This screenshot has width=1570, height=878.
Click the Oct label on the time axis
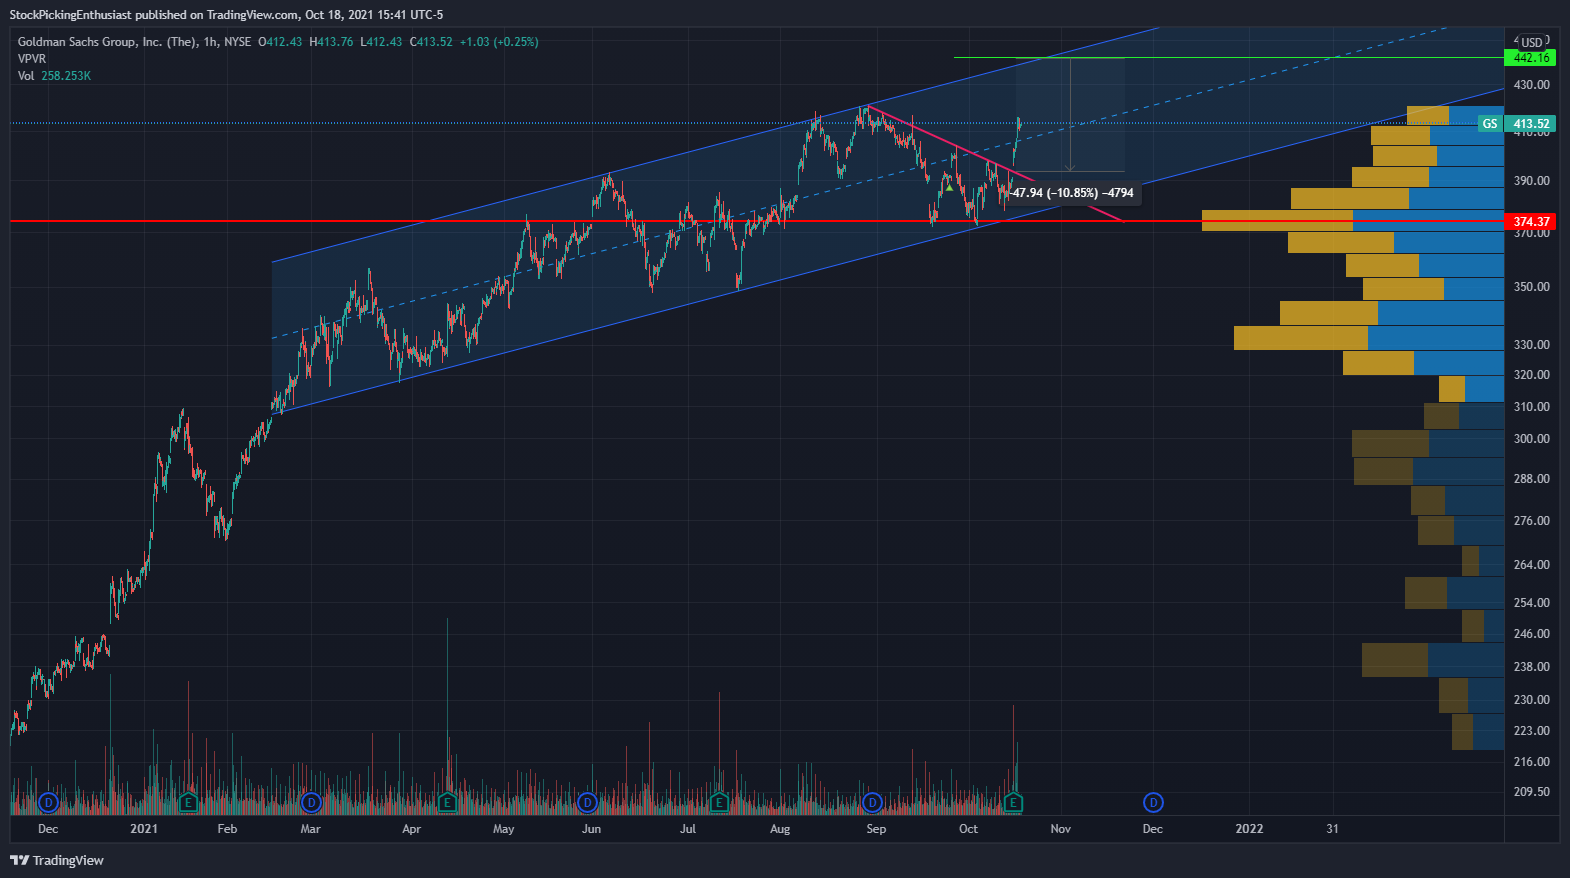(968, 829)
